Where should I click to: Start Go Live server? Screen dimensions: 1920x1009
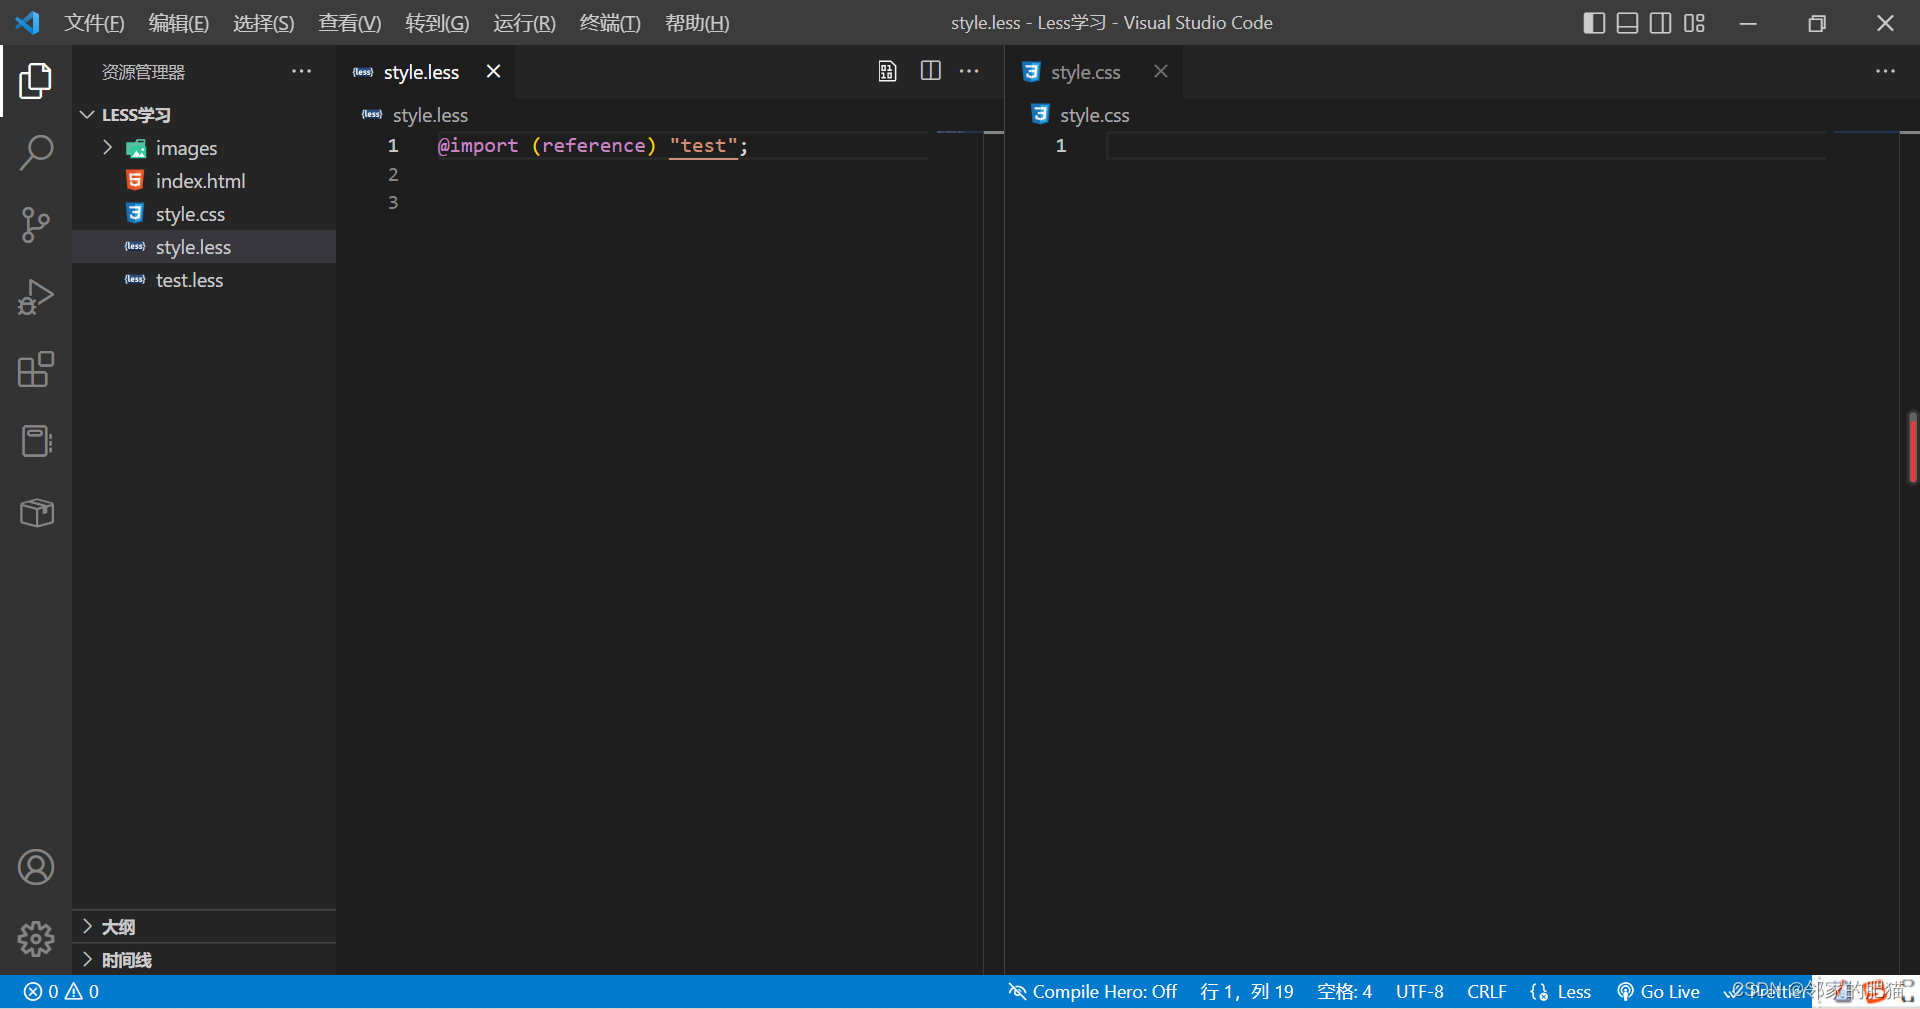coord(1658,992)
